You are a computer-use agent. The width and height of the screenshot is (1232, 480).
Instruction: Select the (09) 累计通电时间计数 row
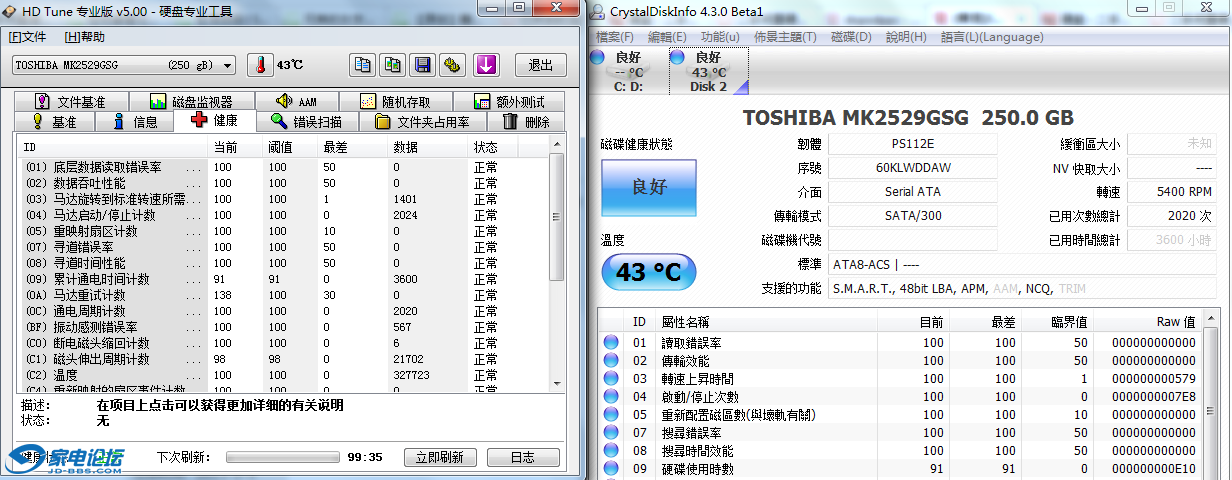pos(284,279)
